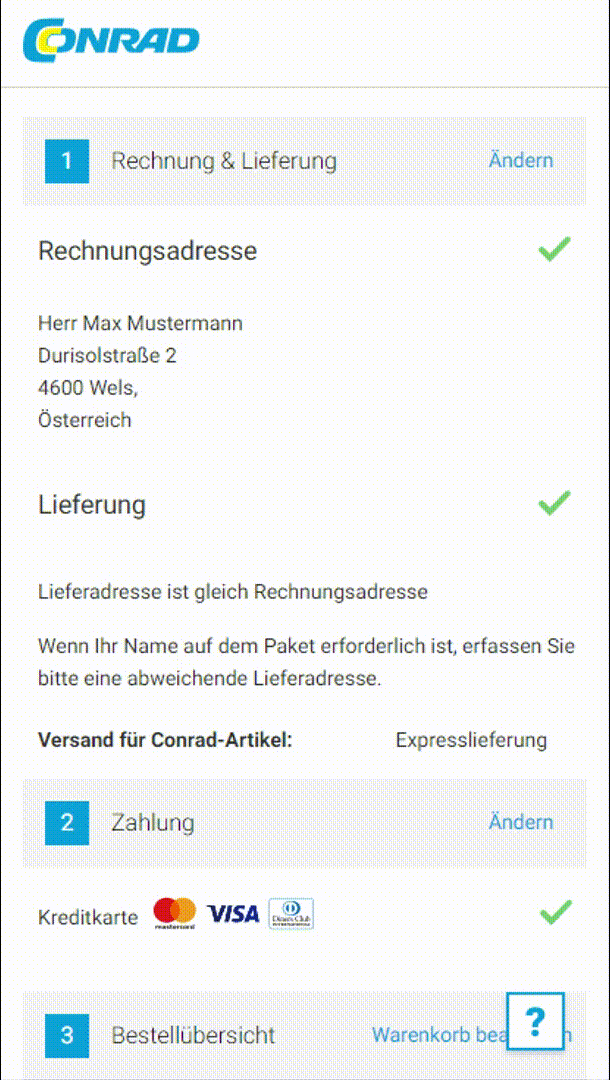This screenshot has height=1080, width=610.
Task: Click Ändern next to Zahlung
Action: (520, 823)
